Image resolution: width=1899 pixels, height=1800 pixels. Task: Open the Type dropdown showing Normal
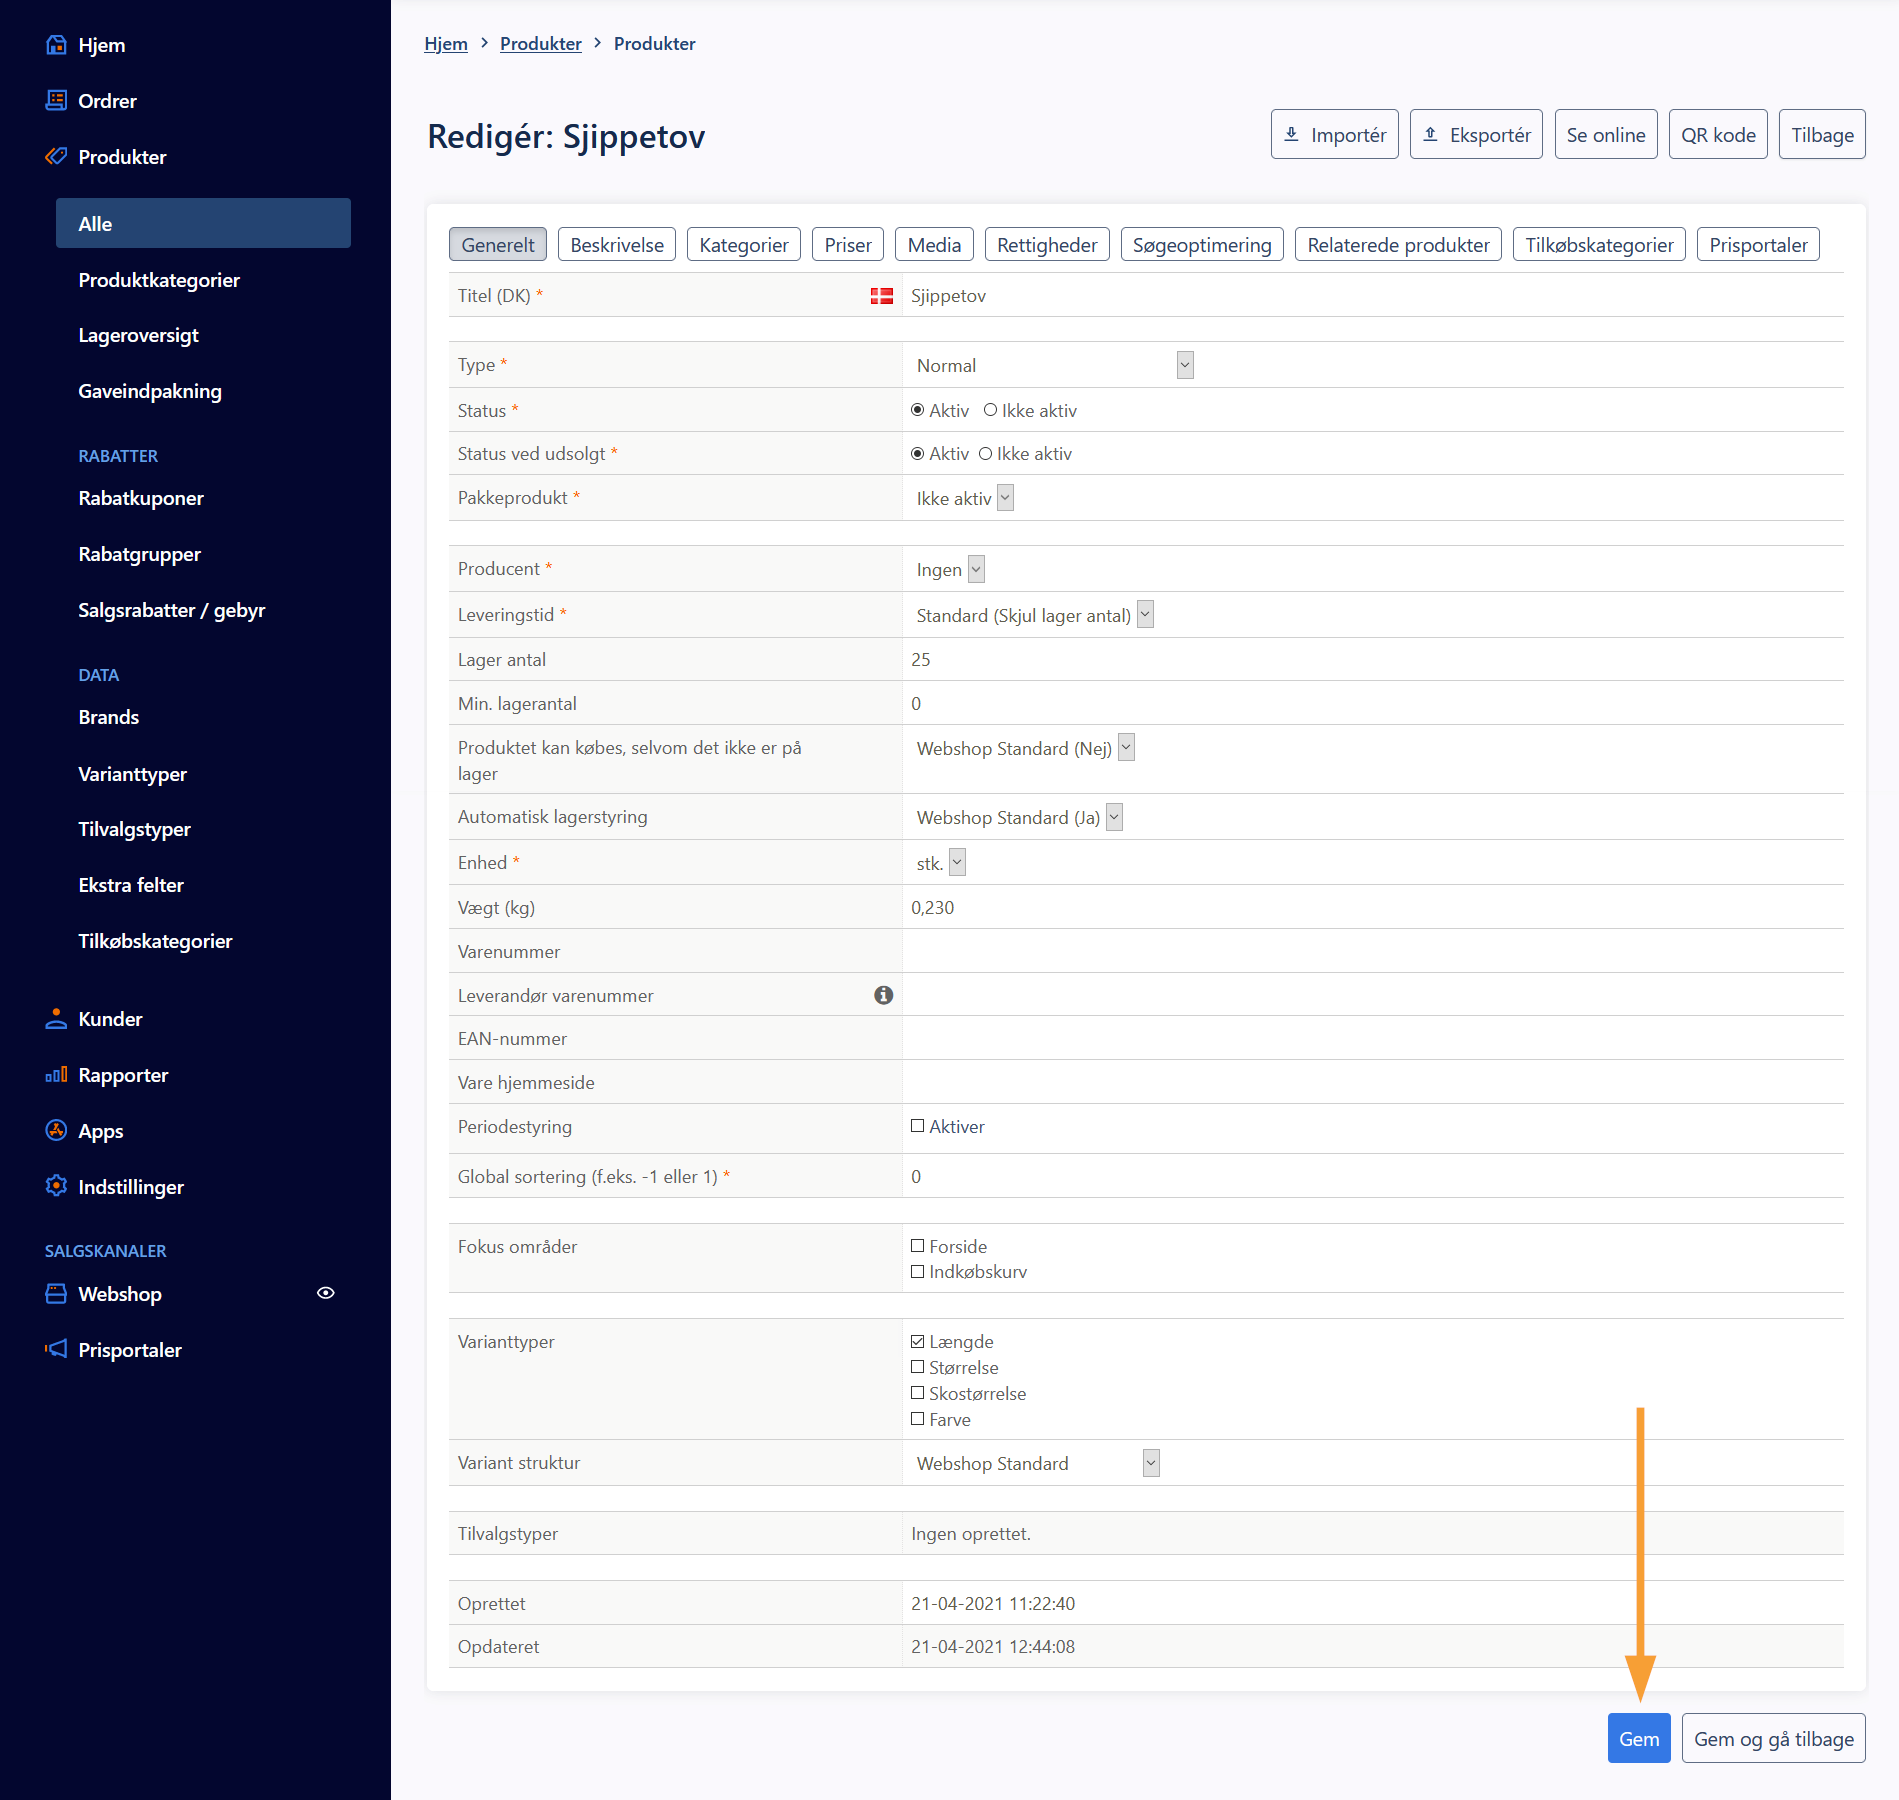1054,365
